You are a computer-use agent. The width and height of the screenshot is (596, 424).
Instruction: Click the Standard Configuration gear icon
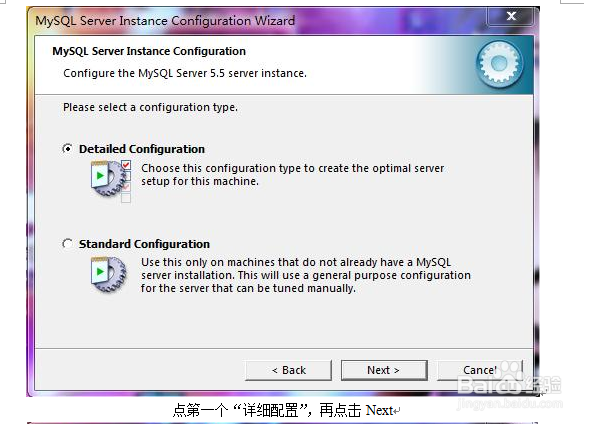tap(108, 274)
